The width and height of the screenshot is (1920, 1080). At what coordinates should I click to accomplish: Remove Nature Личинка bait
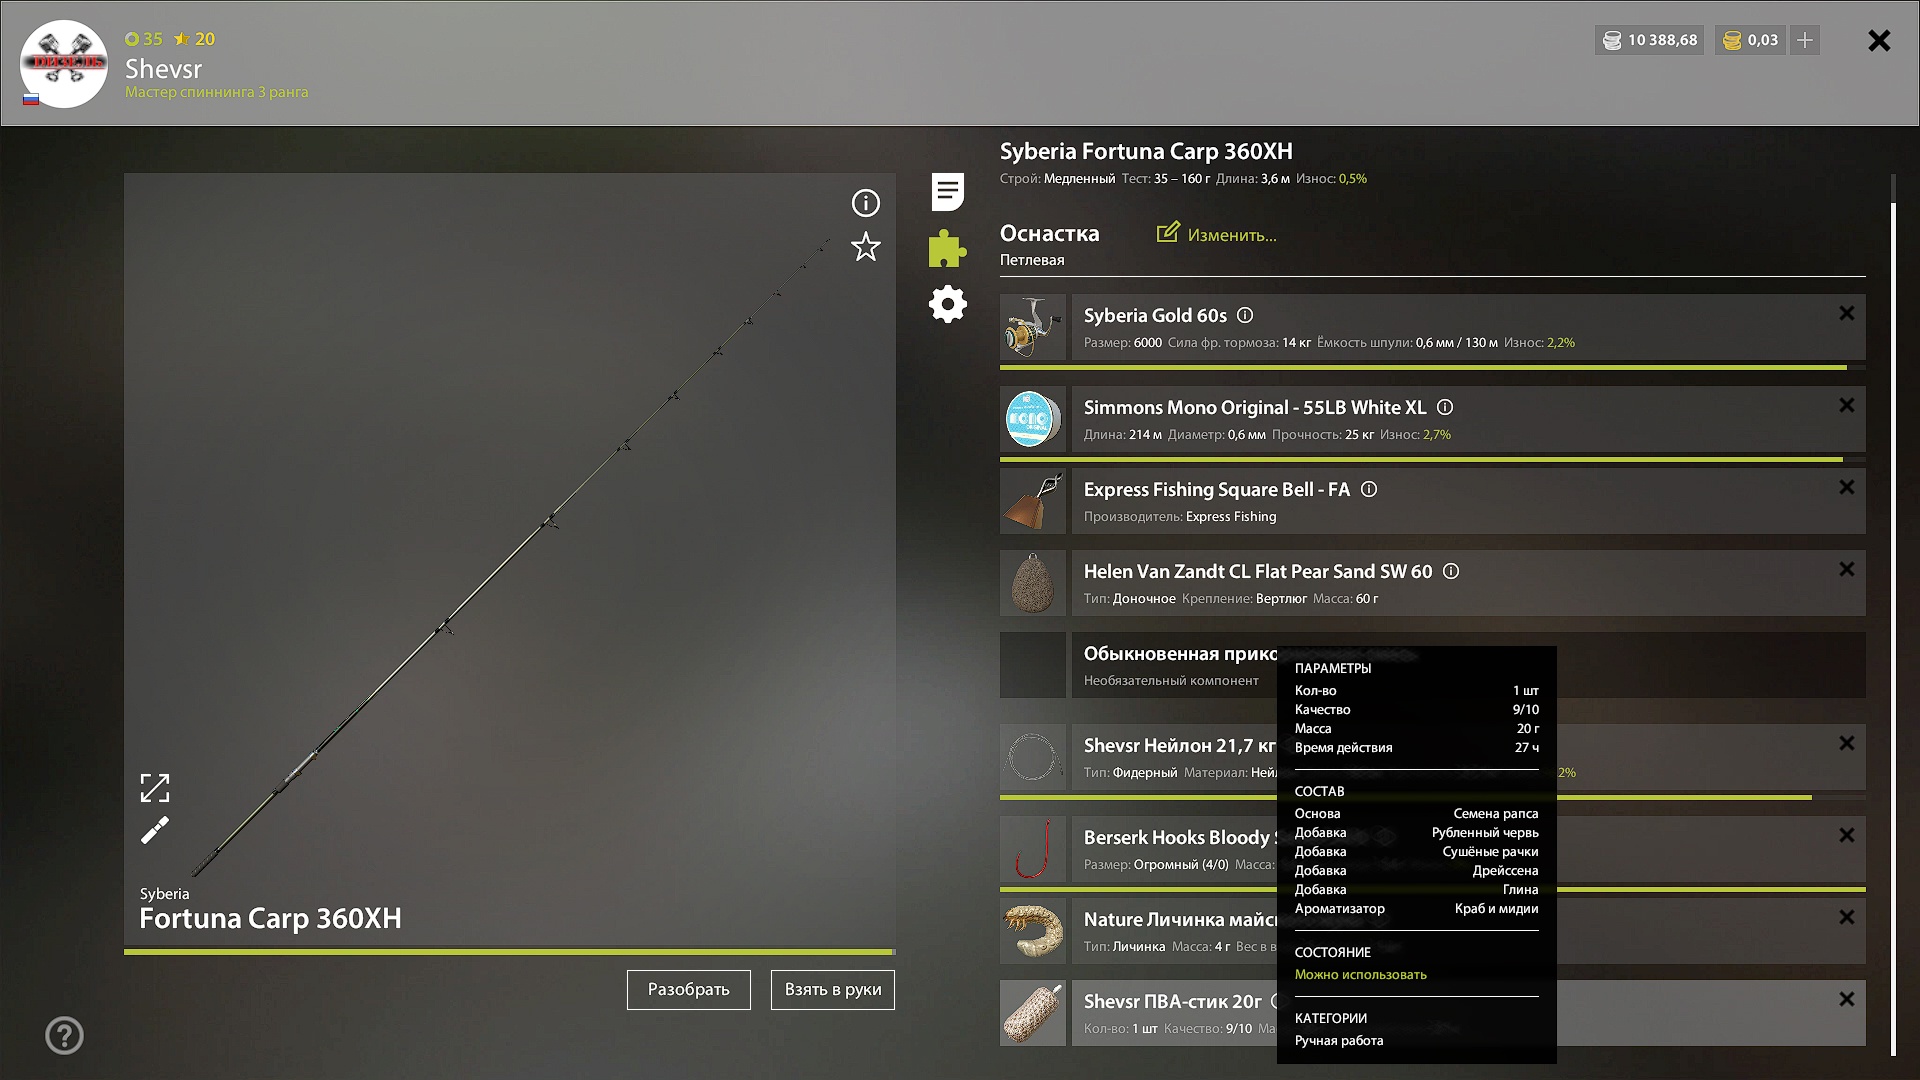[x=1846, y=918]
